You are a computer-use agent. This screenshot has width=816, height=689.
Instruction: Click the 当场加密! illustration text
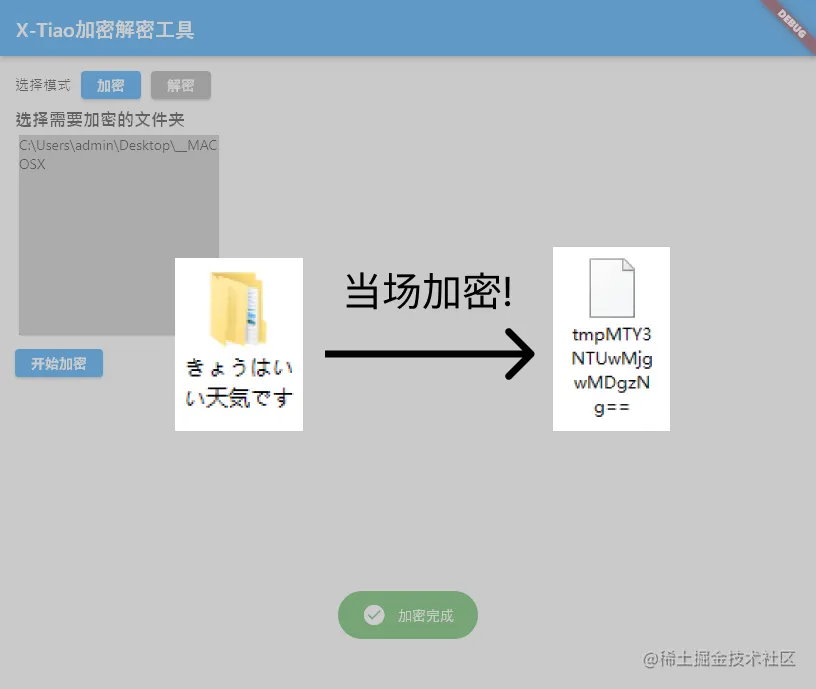coord(428,291)
